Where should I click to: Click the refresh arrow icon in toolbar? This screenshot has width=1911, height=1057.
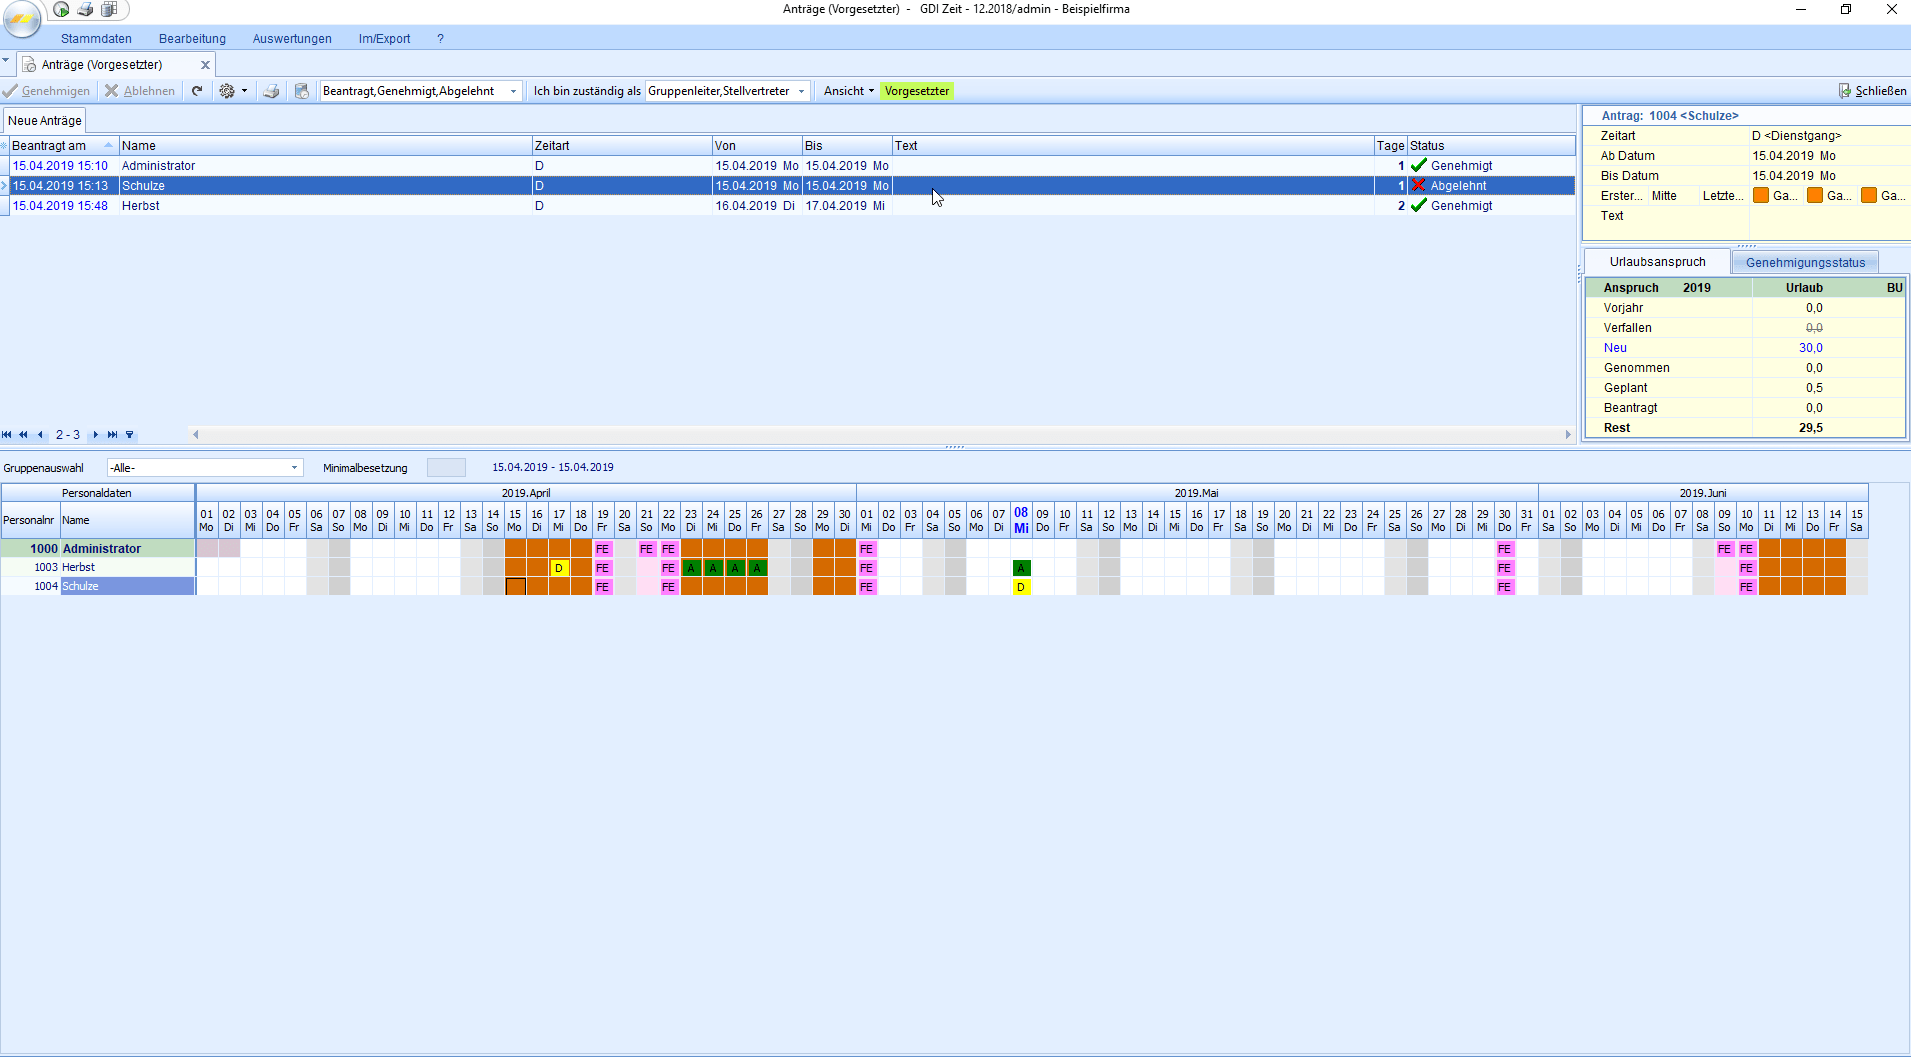197,91
